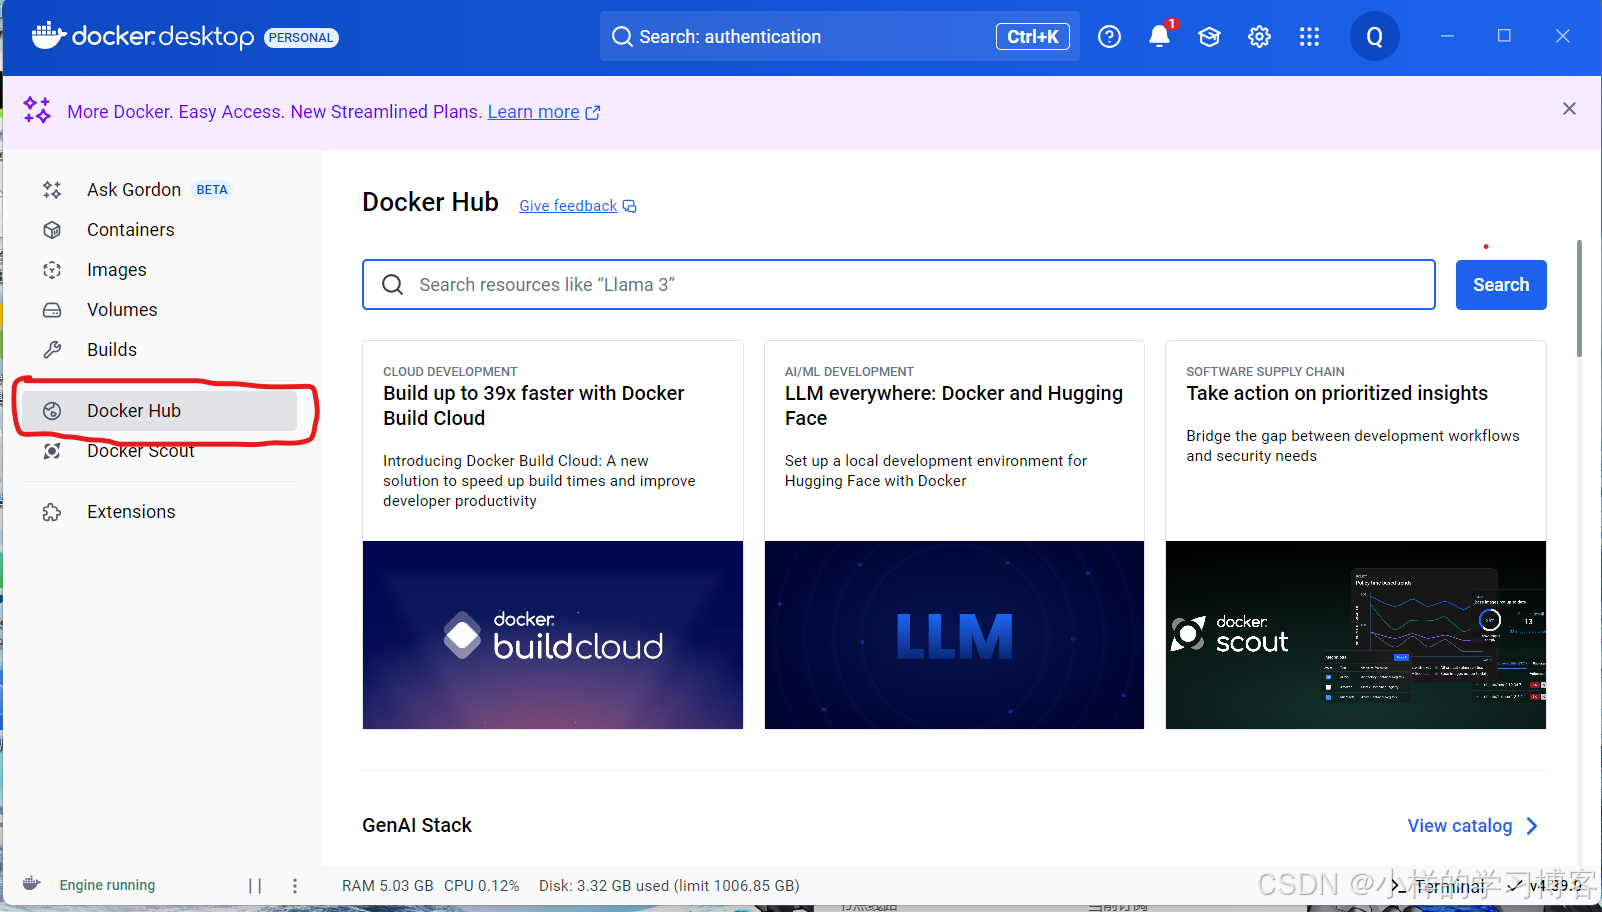Viewport: 1602px width, 912px height.
Task: Focus the Search resources input field
Action: (x=898, y=285)
